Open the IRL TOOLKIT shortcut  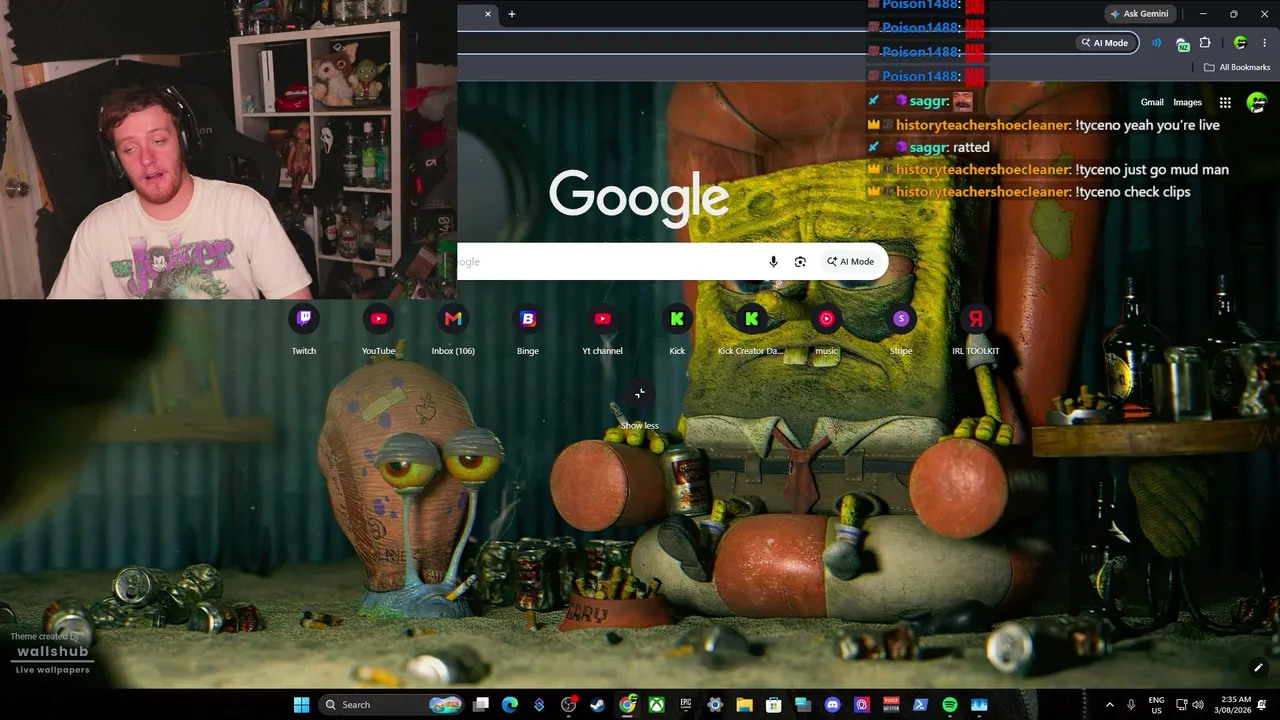point(976,330)
